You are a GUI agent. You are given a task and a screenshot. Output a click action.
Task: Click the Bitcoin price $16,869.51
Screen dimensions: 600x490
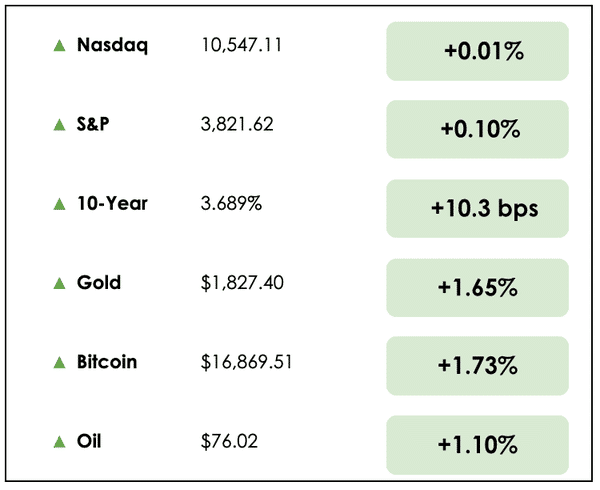246,362
